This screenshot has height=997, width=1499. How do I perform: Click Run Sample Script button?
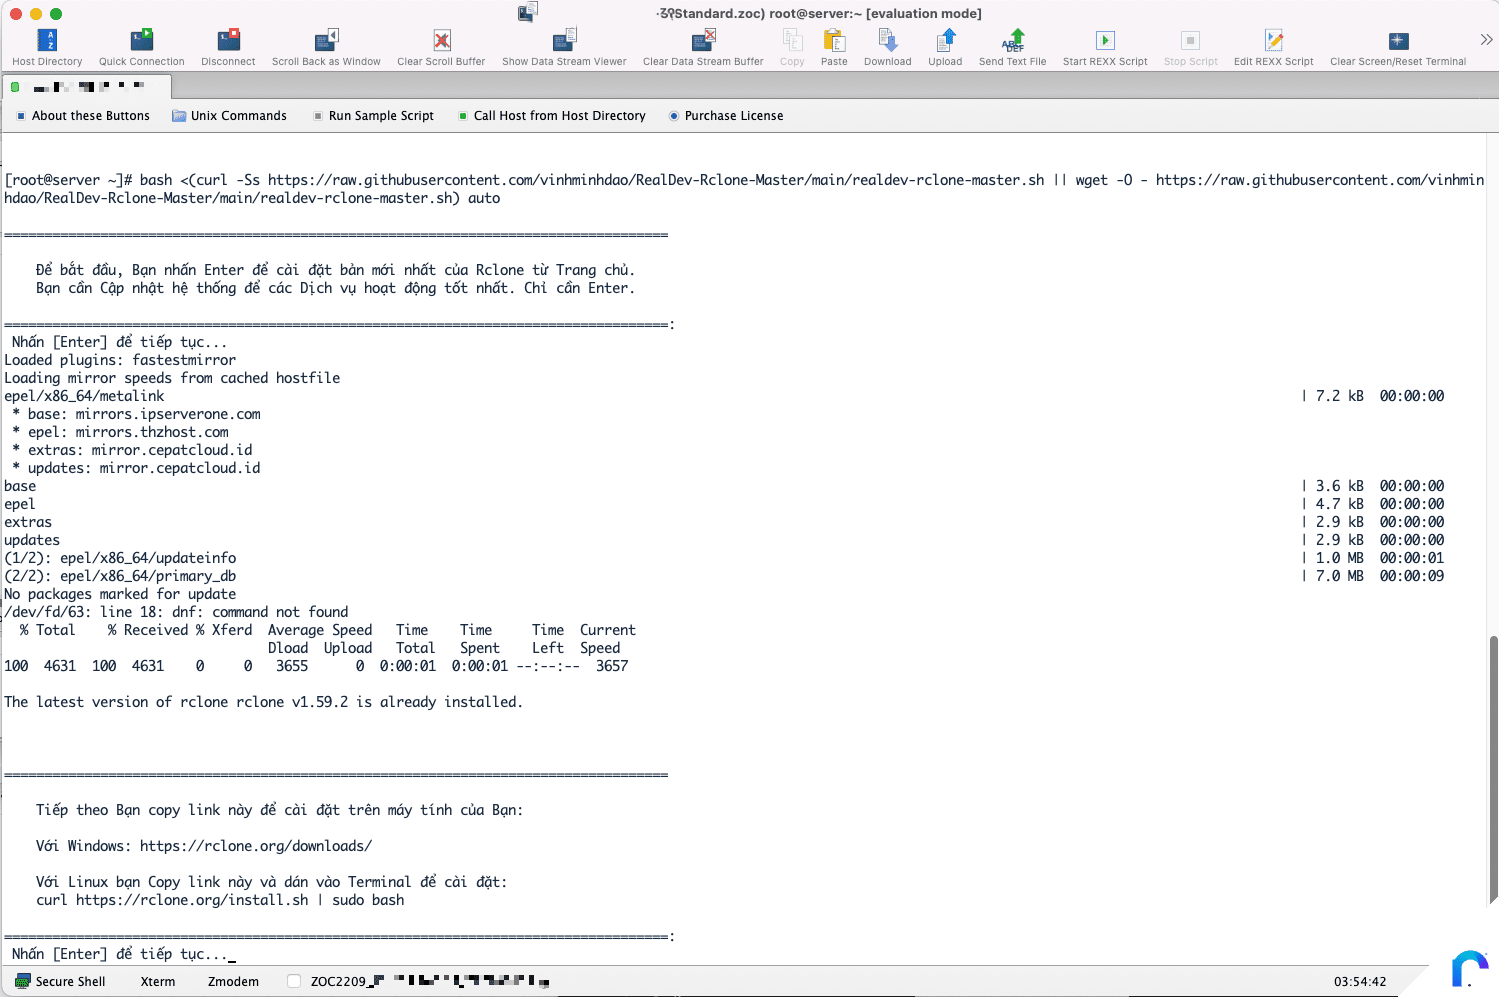[373, 116]
